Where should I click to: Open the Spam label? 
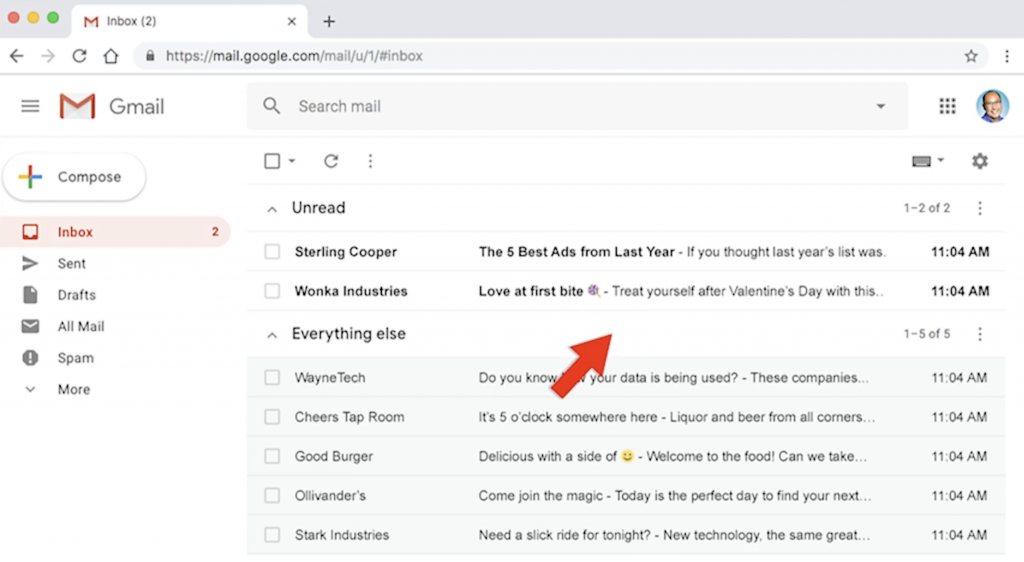(x=76, y=358)
